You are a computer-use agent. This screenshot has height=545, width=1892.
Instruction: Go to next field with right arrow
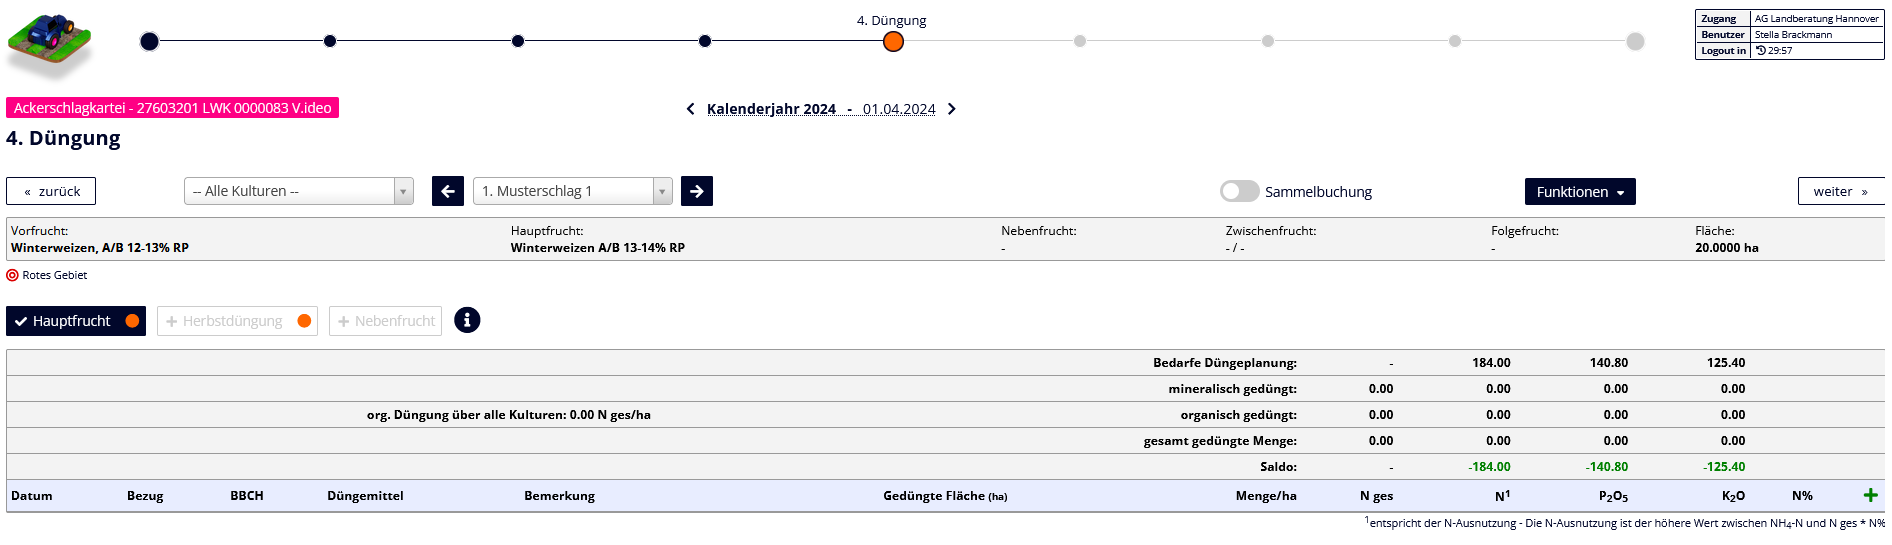[x=697, y=191]
